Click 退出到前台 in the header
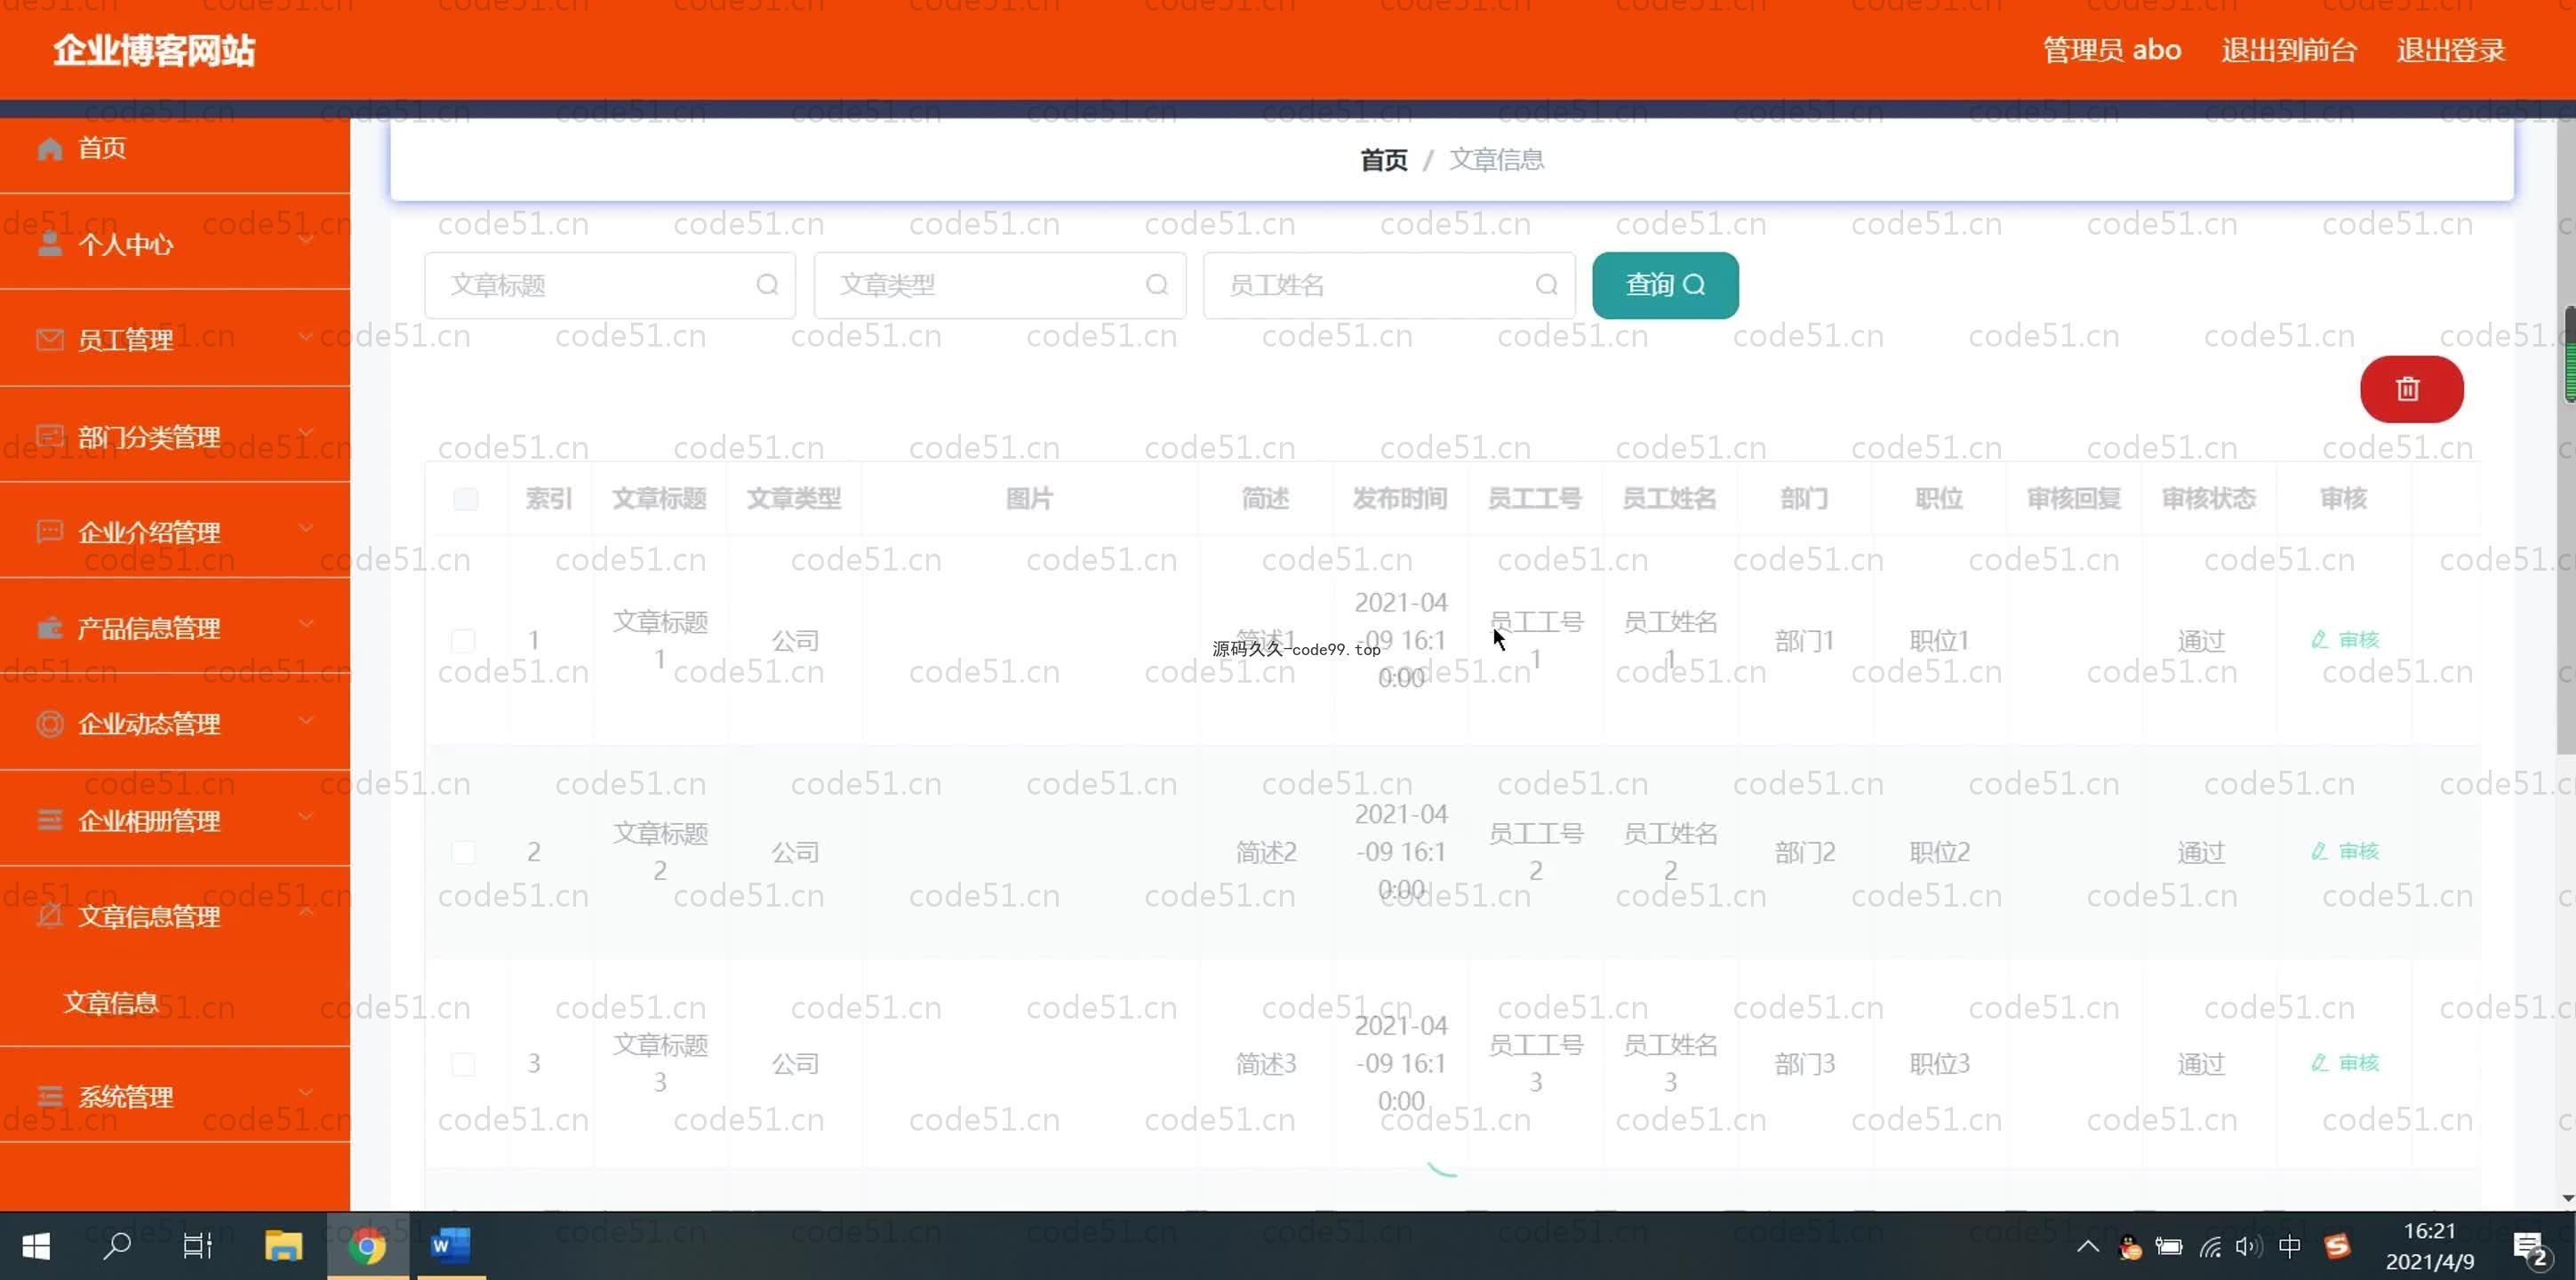The height and width of the screenshot is (1280, 2576). tap(2289, 50)
